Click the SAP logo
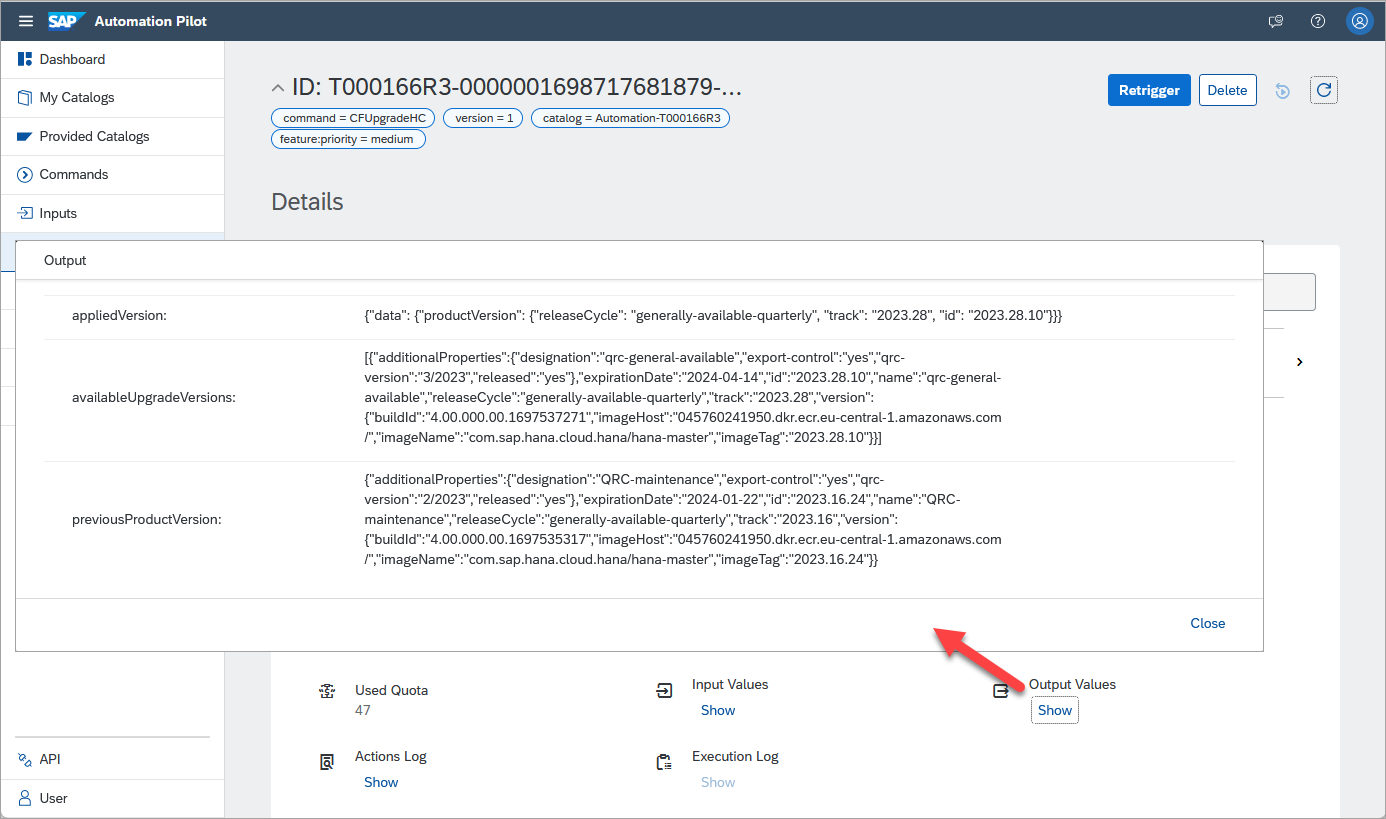 (x=66, y=21)
